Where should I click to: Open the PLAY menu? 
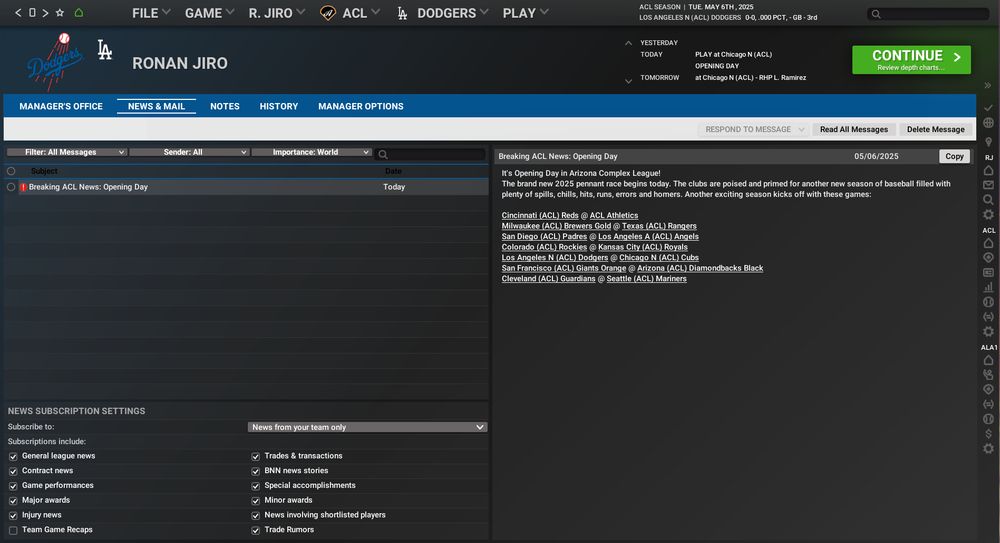pyautogui.click(x=526, y=13)
